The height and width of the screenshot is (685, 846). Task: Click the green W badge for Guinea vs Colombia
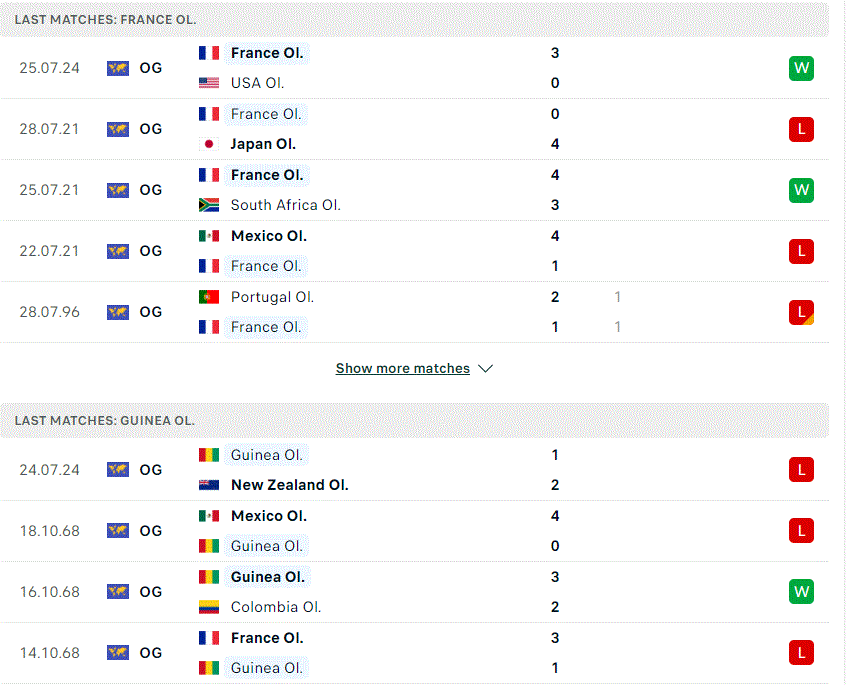click(x=801, y=592)
